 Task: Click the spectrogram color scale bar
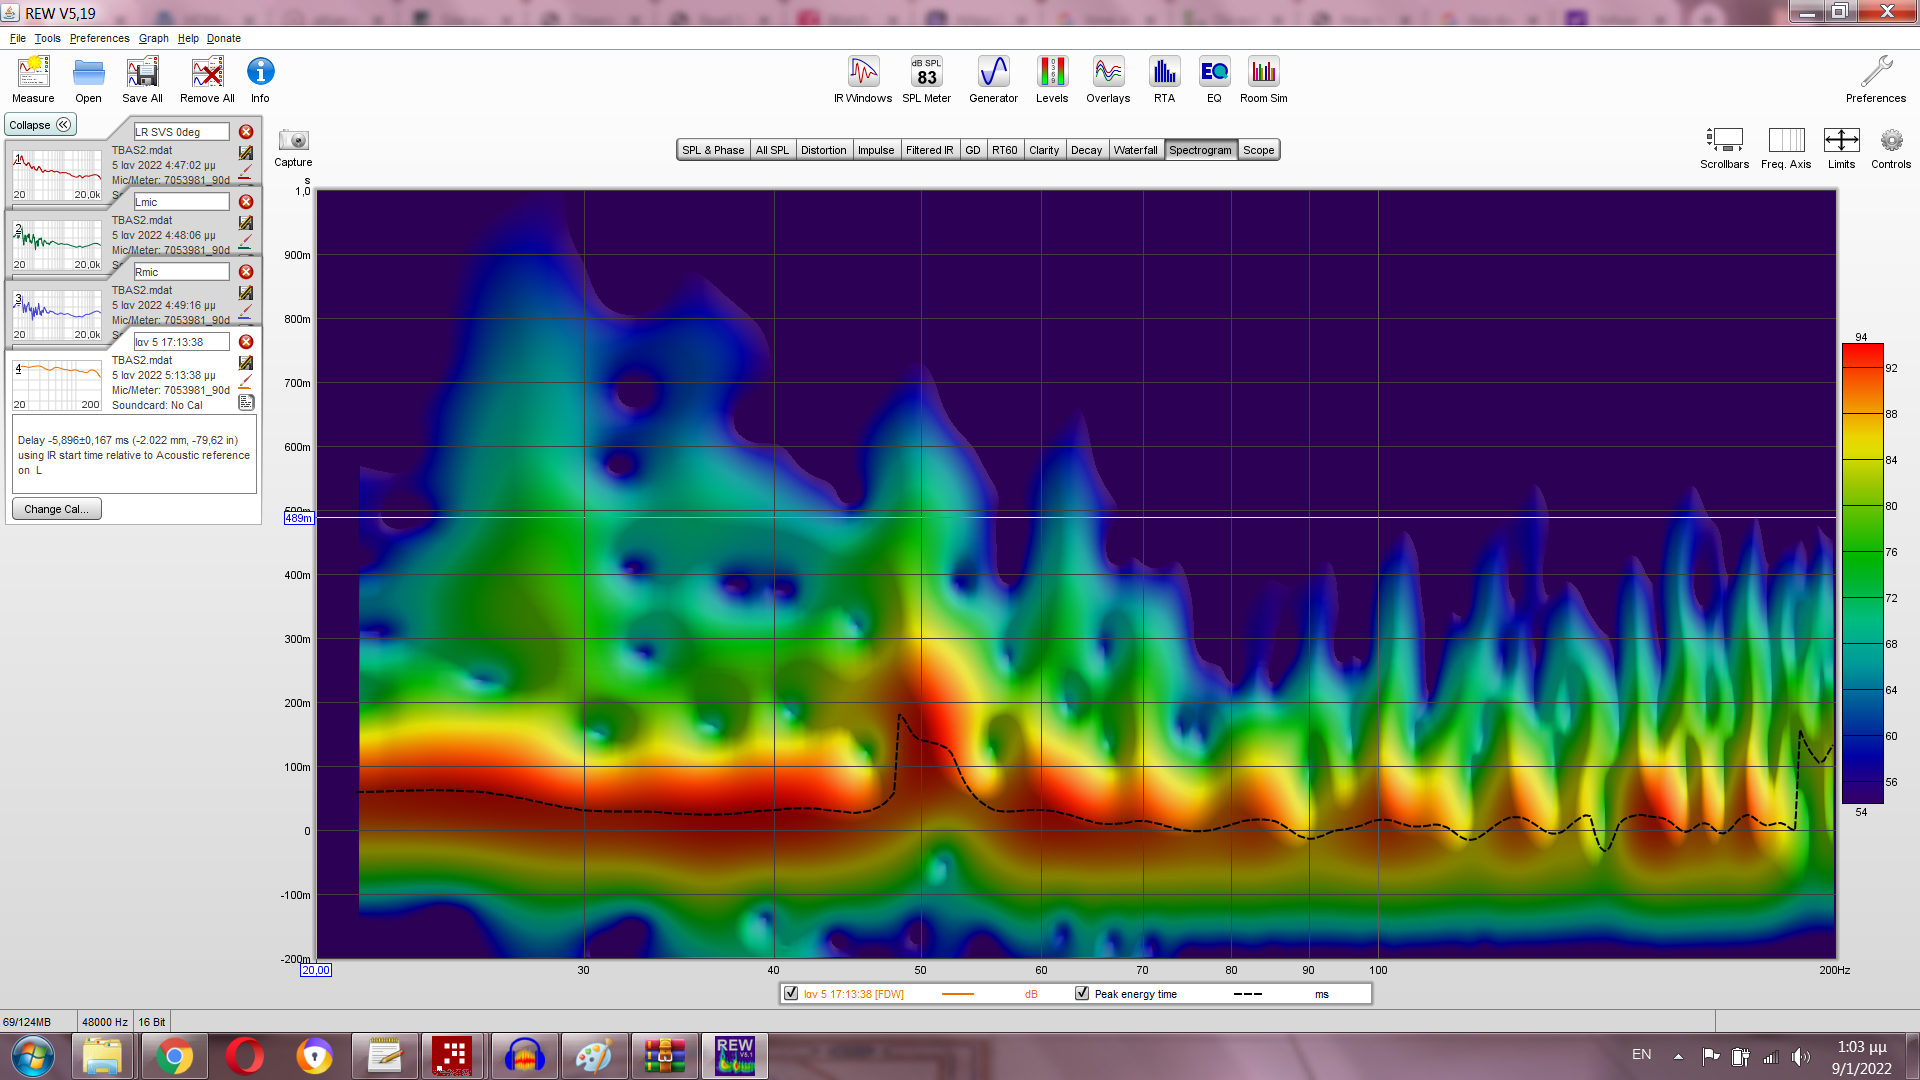pyautogui.click(x=1862, y=574)
